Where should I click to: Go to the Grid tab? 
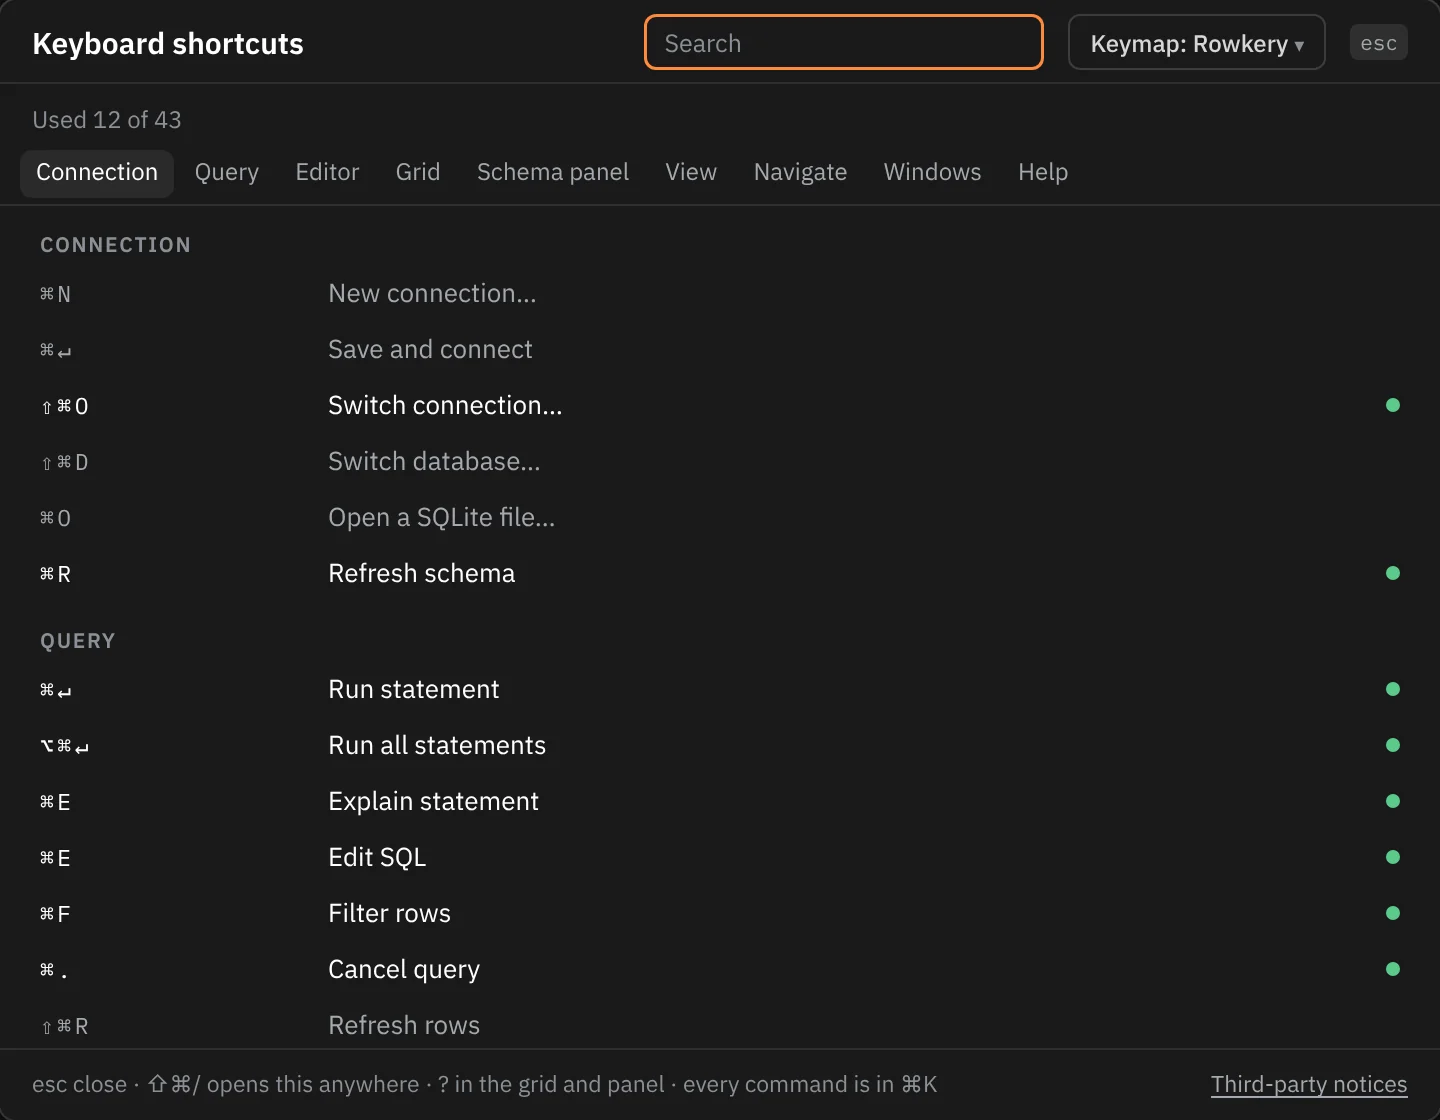coord(418,173)
